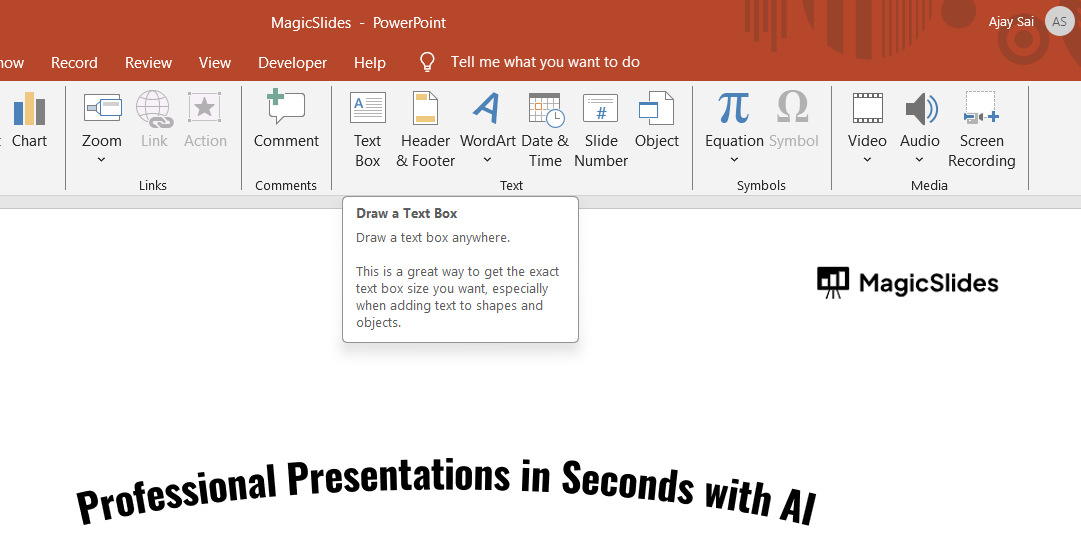1081x544 pixels.
Task: Add a new Comment
Action: coord(286,119)
